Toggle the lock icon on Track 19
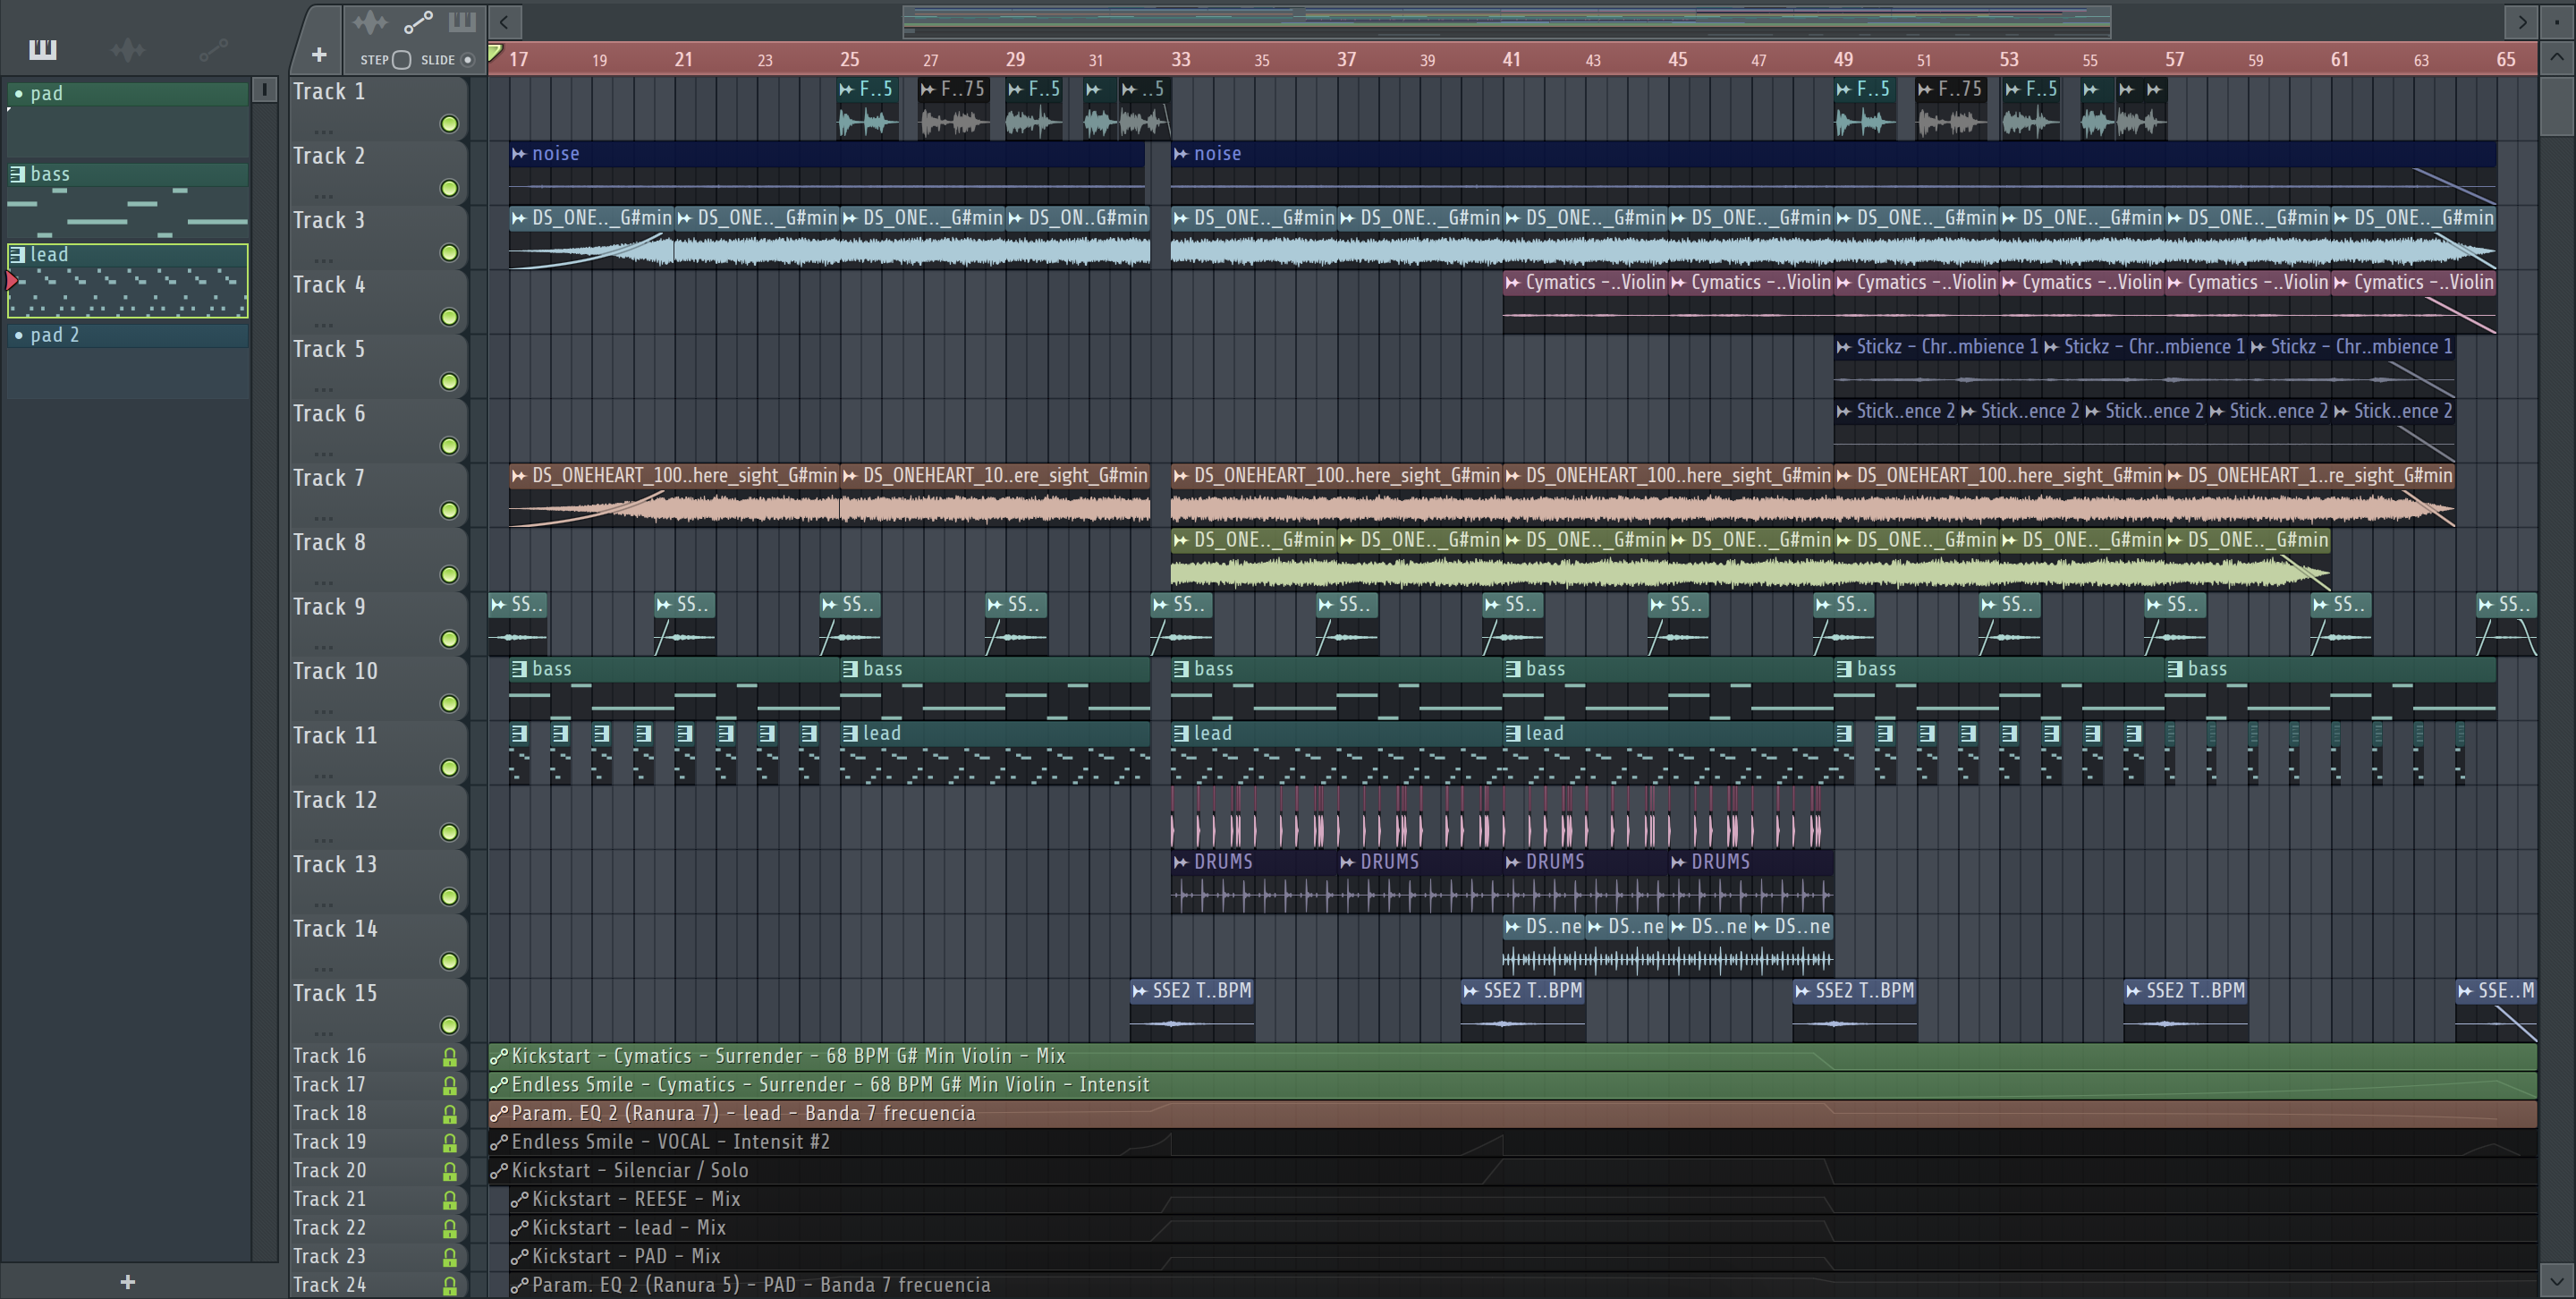Screen dimensions: 2576x1299 [x=450, y=1142]
